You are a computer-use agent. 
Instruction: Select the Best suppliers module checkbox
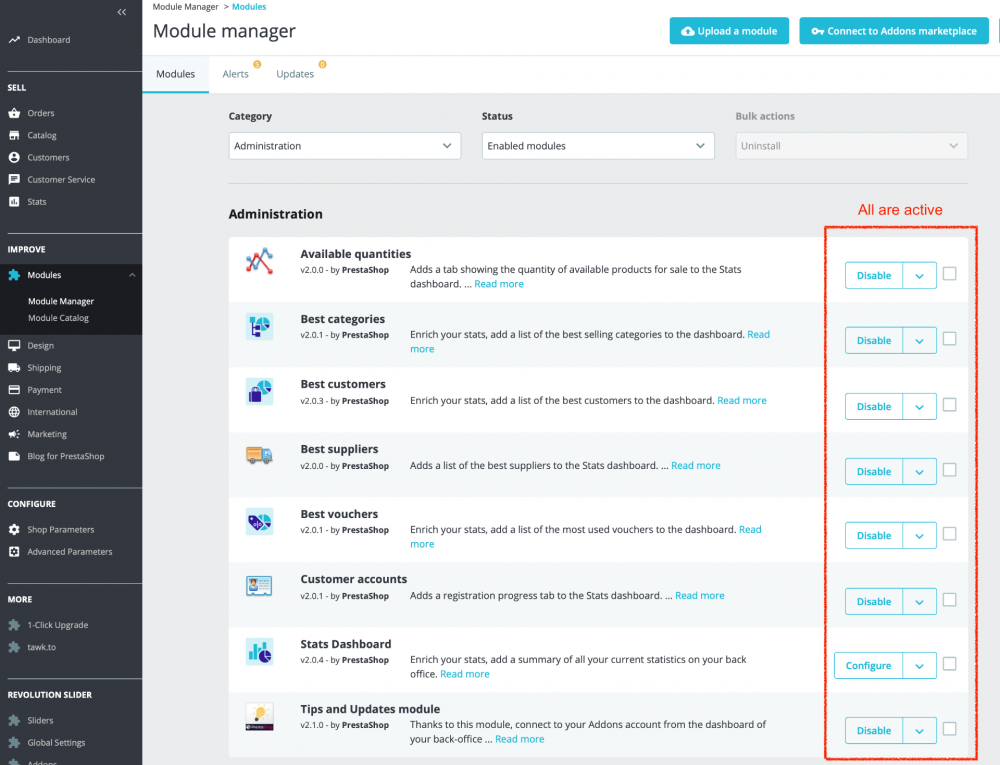[x=950, y=470]
